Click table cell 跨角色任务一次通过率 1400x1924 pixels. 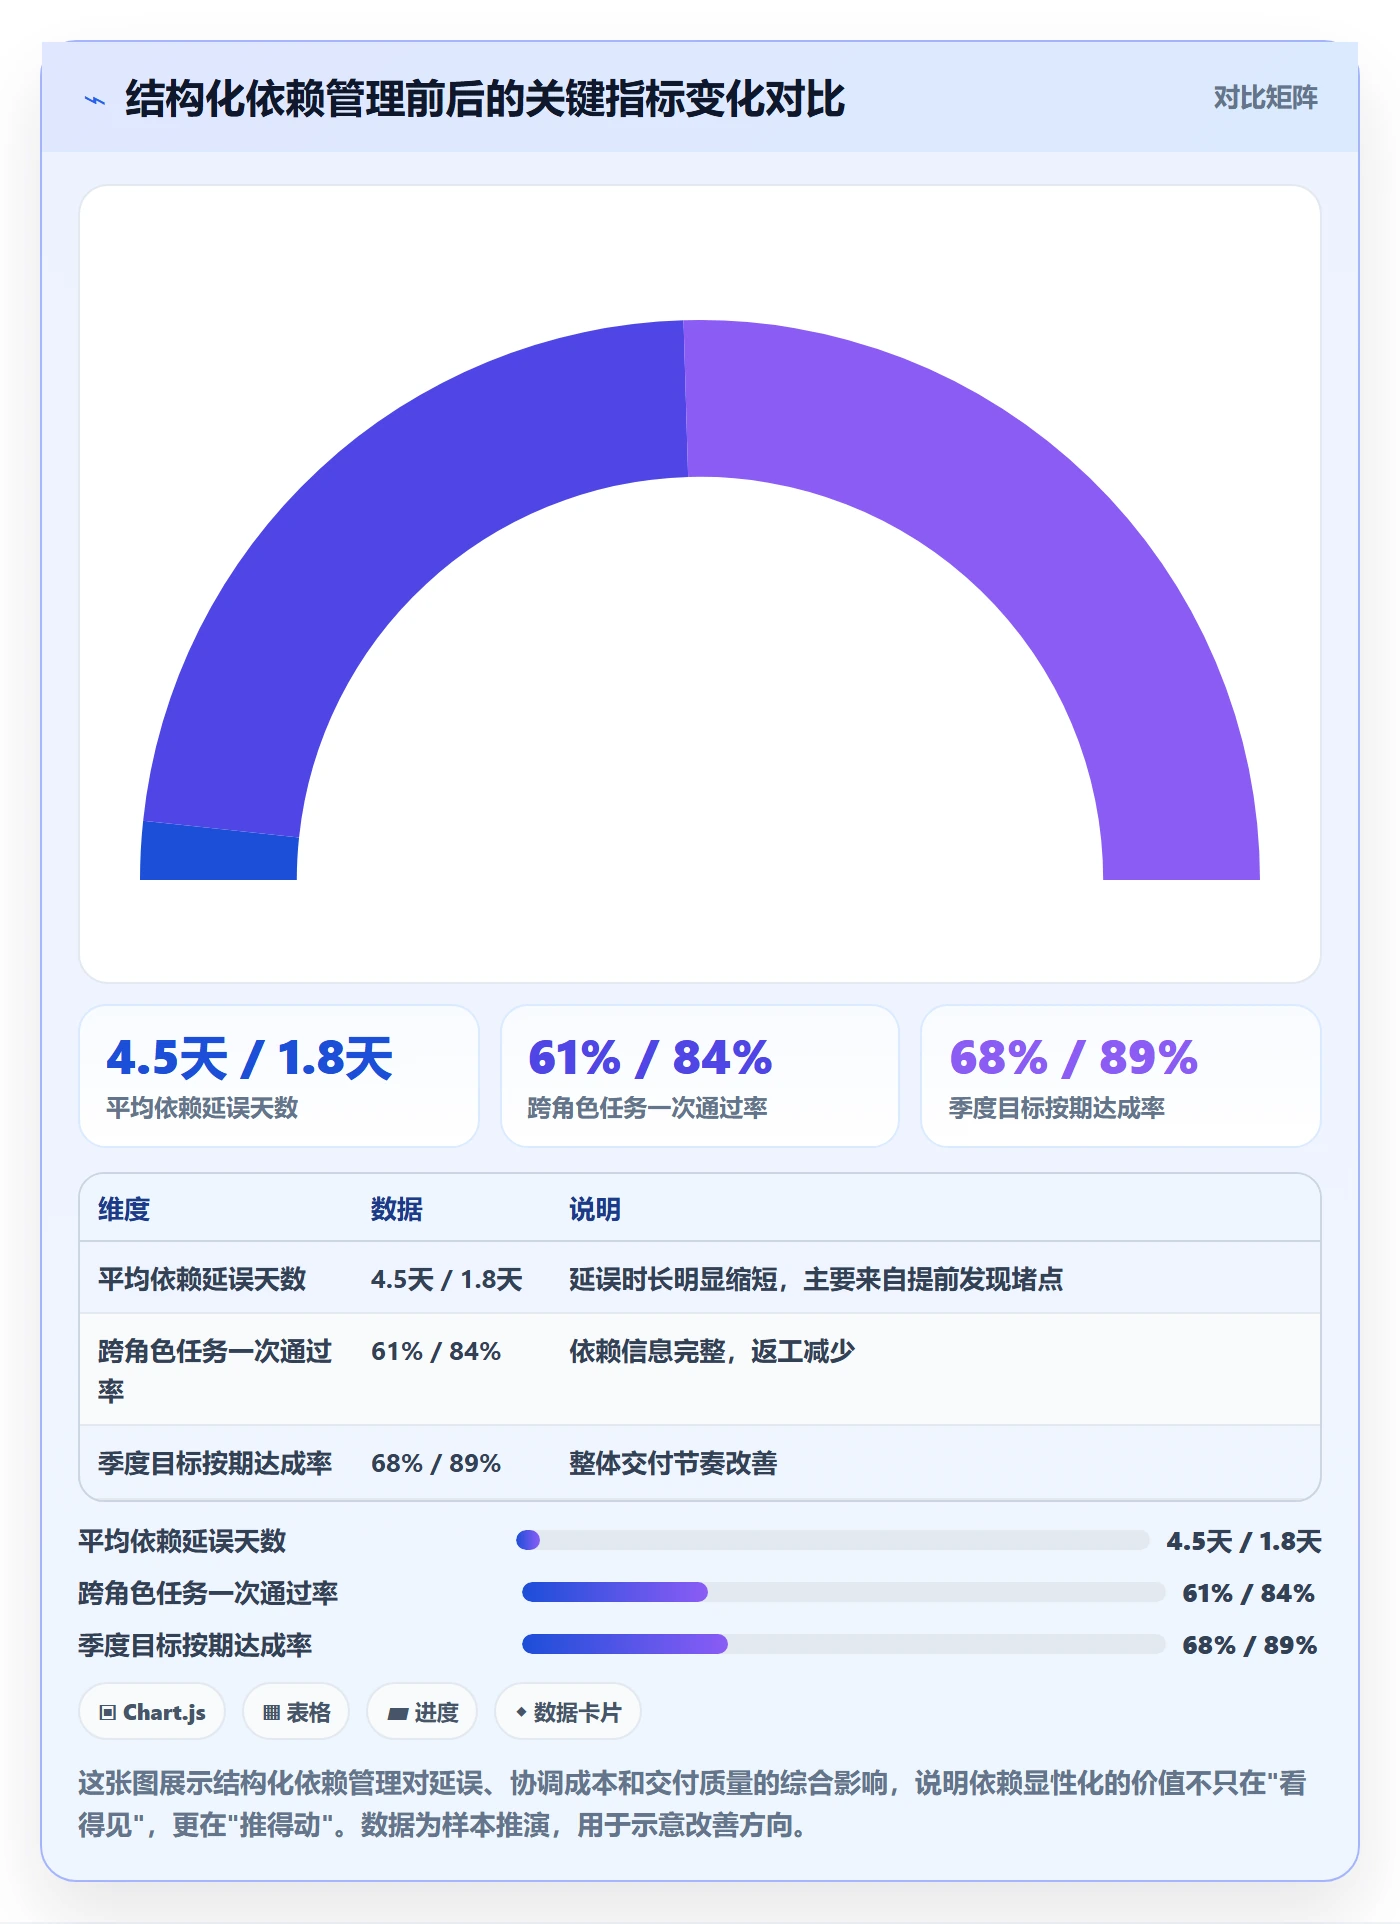click(x=215, y=1370)
